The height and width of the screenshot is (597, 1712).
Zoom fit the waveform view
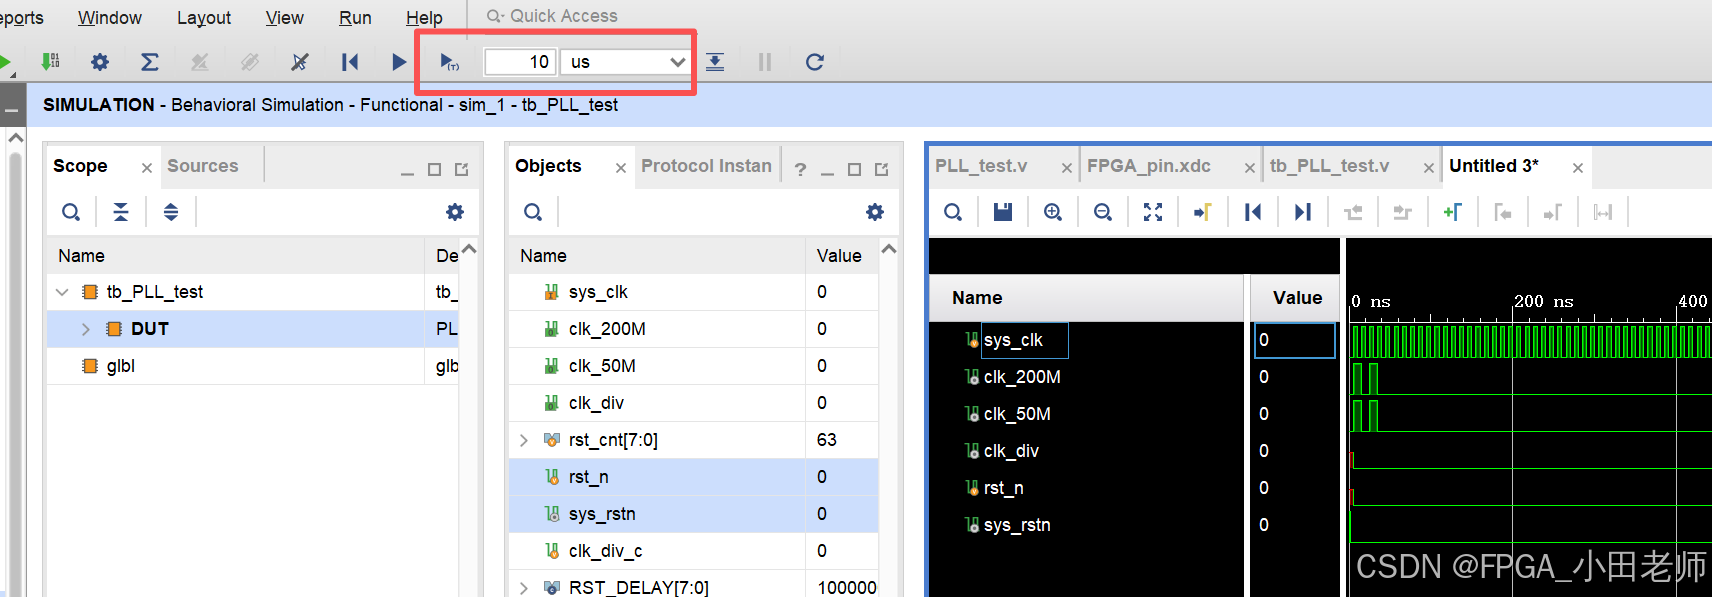coord(1153,212)
